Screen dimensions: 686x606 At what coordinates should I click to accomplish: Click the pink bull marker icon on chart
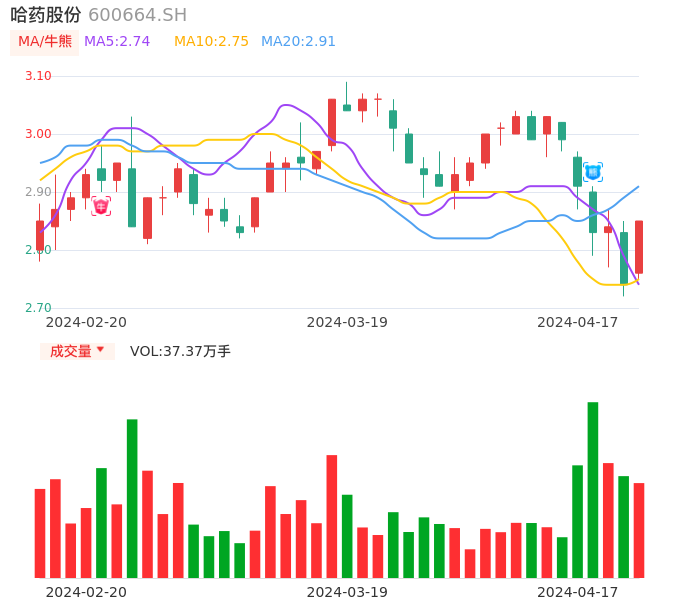pos(101,206)
